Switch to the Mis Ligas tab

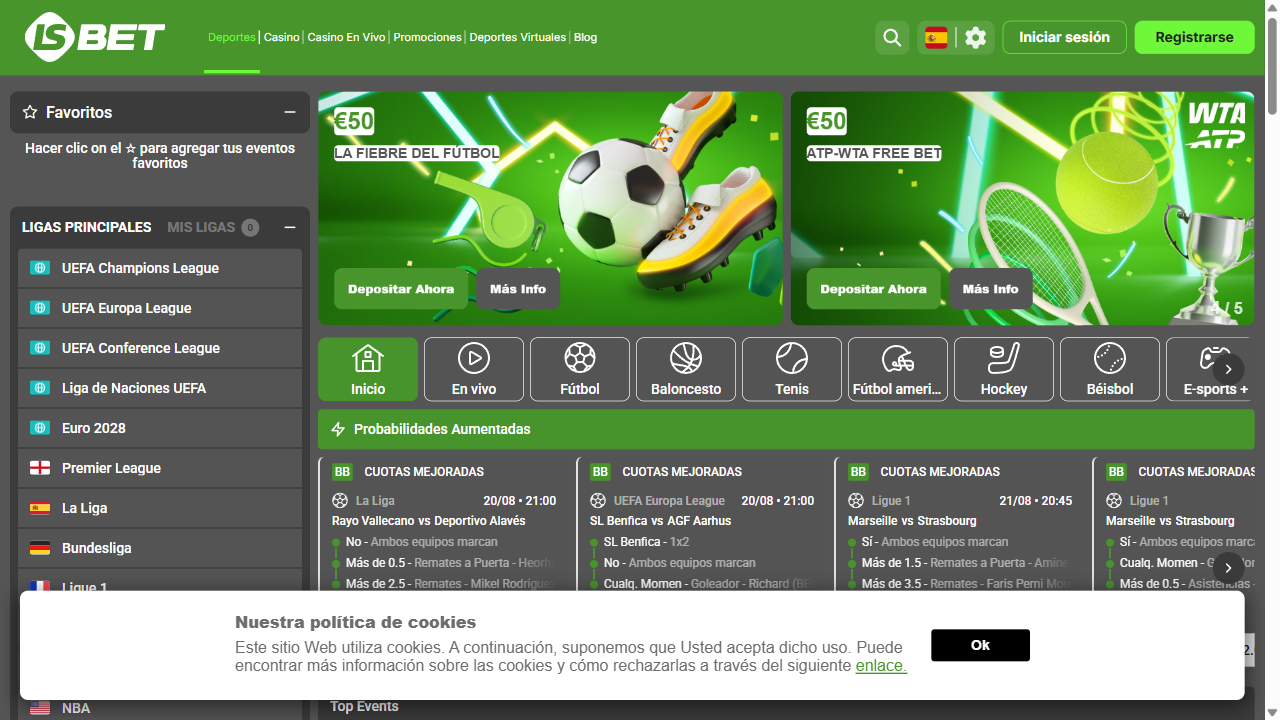tap(212, 227)
